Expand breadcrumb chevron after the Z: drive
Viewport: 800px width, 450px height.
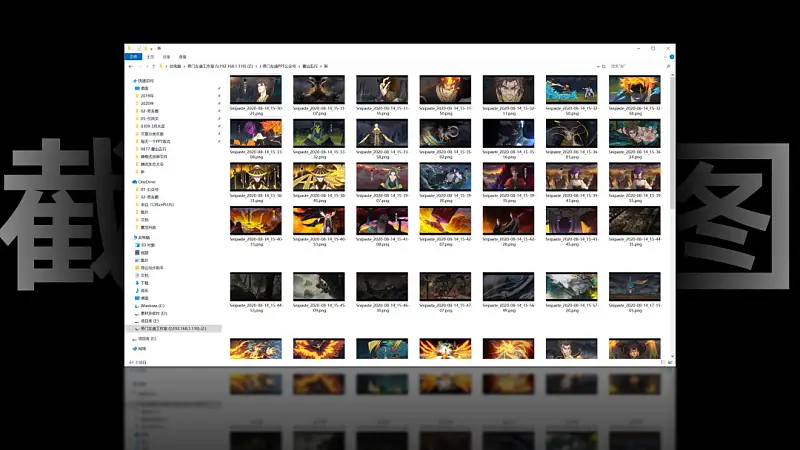click(256, 66)
